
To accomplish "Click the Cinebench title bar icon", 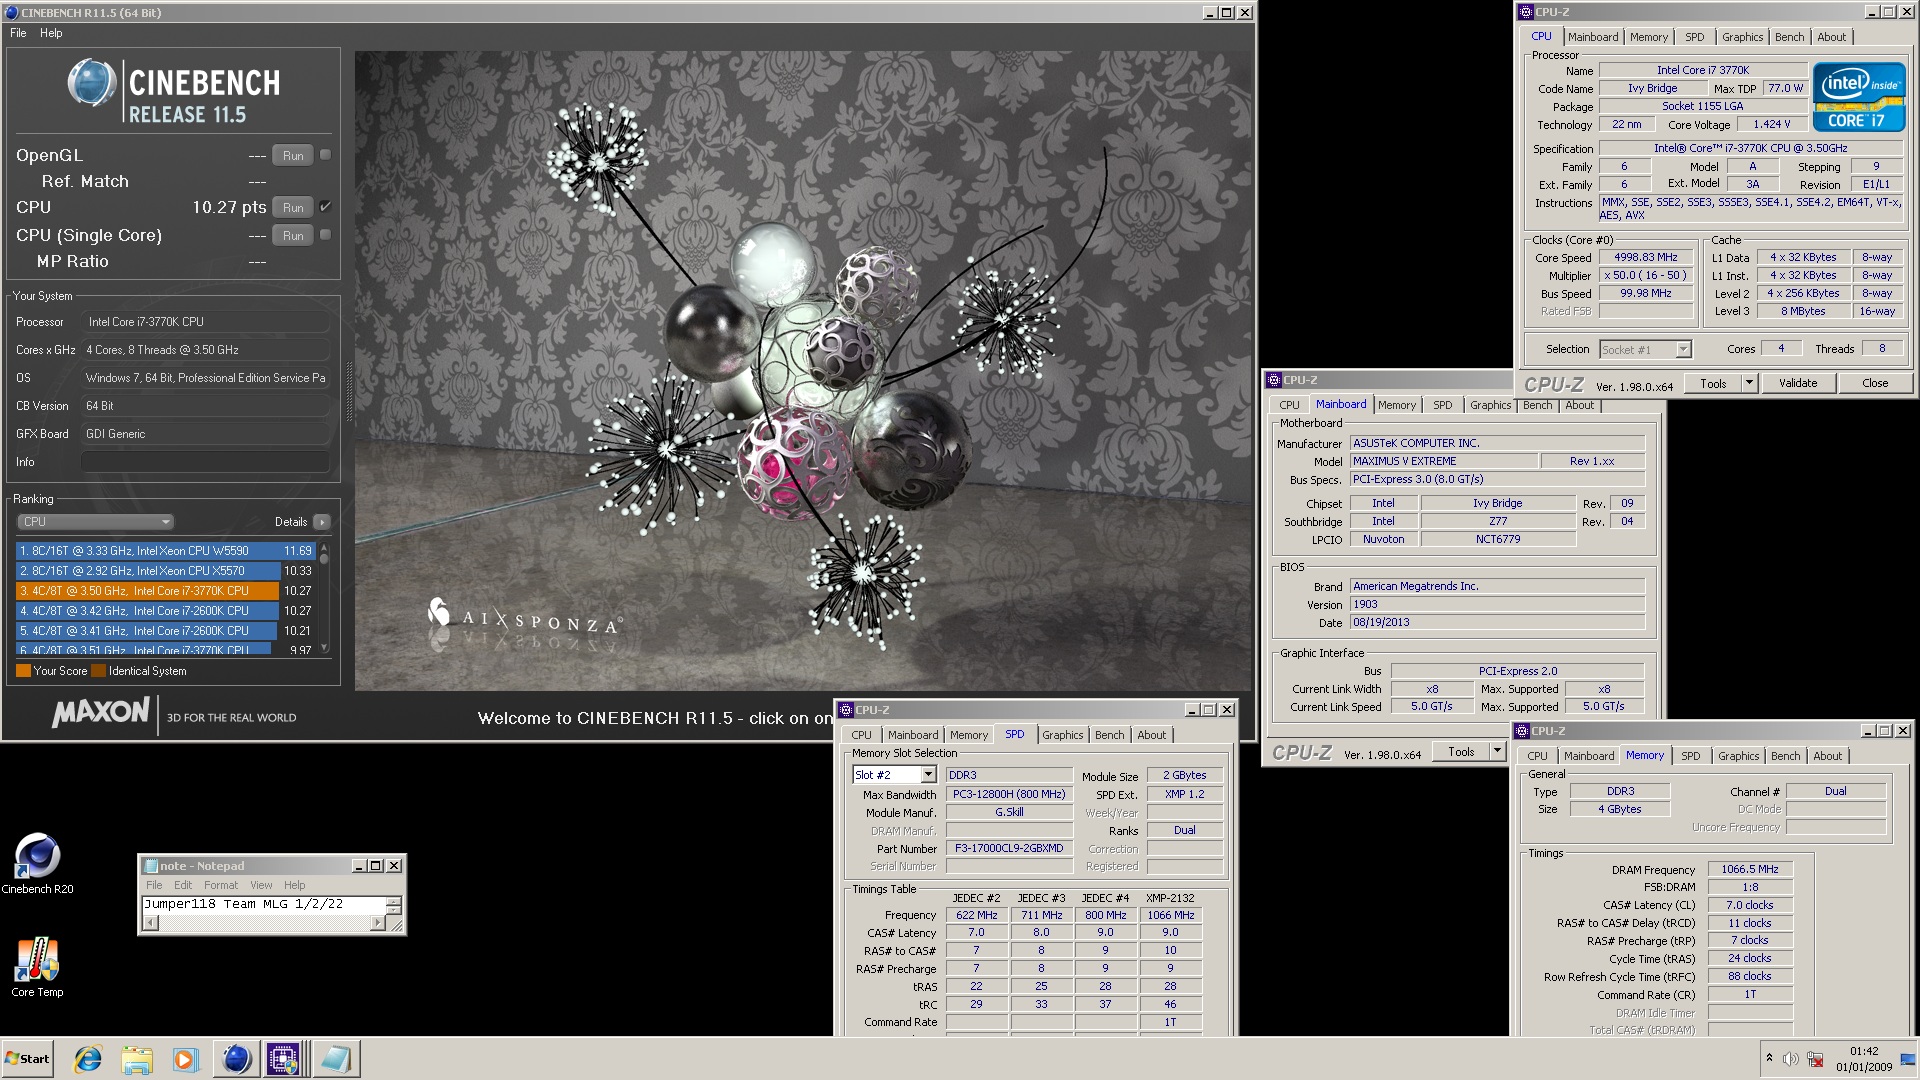I will [11, 13].
